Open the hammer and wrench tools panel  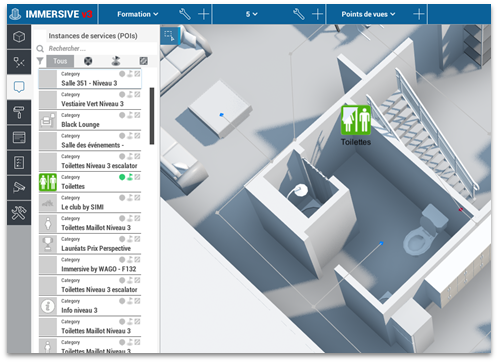(19, 213)
